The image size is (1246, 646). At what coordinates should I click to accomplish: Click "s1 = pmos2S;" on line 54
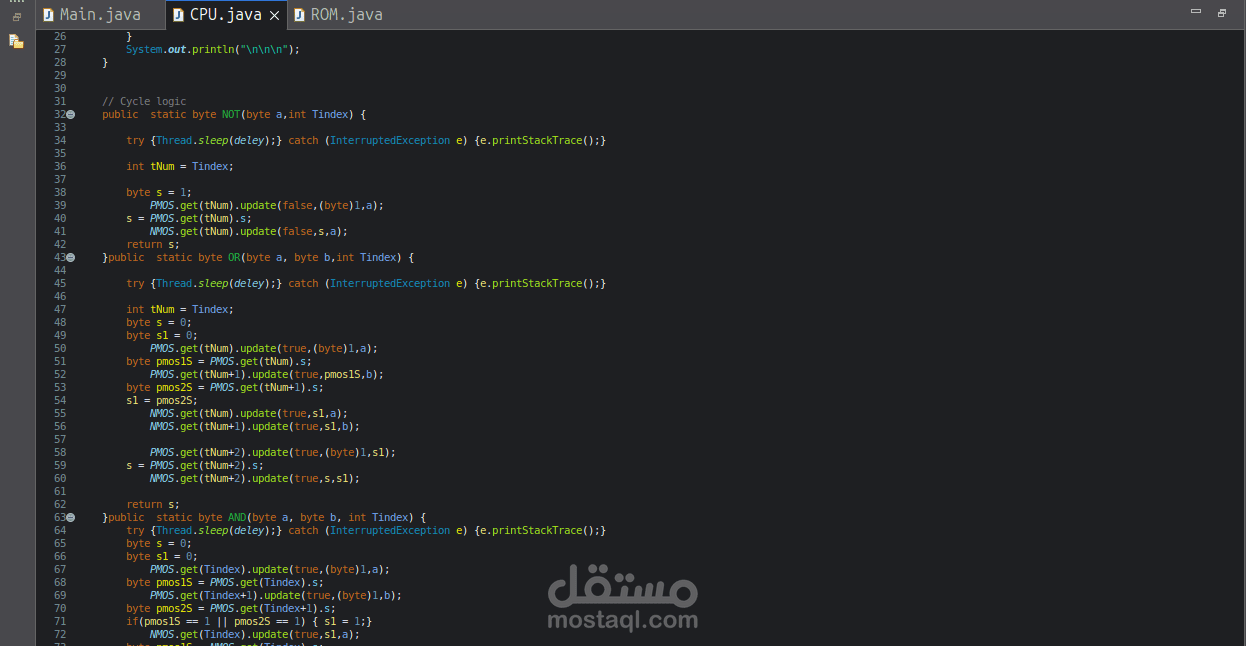tap(162, 400)
